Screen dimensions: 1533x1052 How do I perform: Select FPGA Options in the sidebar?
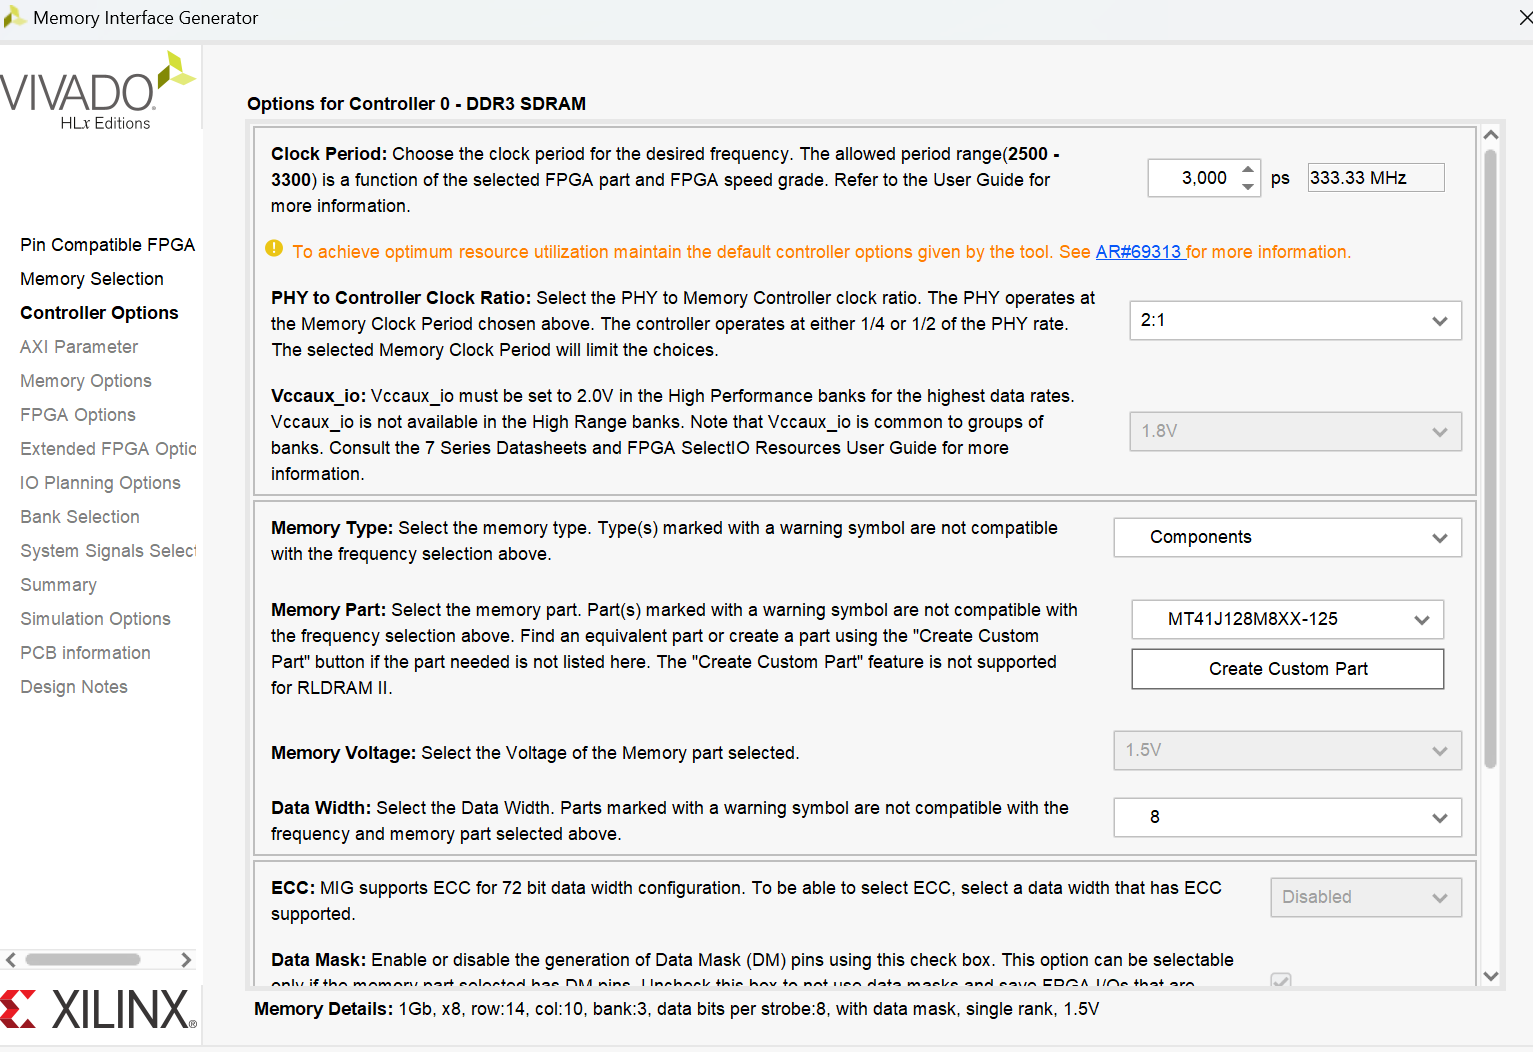[x=78, y=415]
